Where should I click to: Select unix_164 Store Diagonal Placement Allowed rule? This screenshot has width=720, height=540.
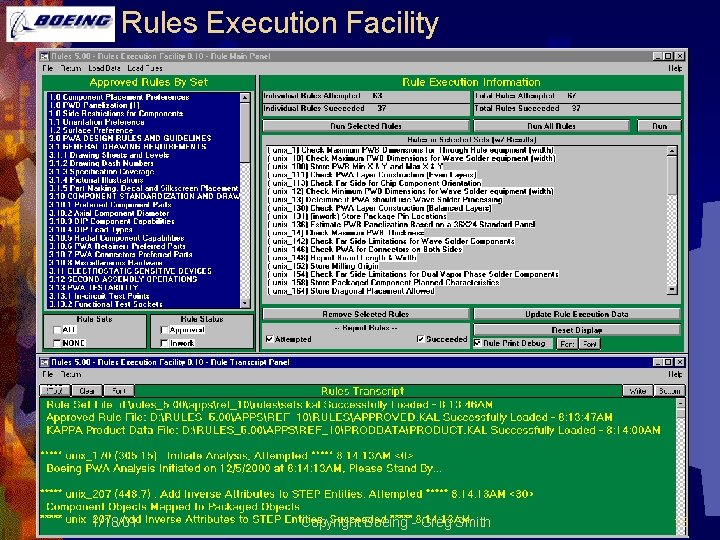click(x=351, y=291)
